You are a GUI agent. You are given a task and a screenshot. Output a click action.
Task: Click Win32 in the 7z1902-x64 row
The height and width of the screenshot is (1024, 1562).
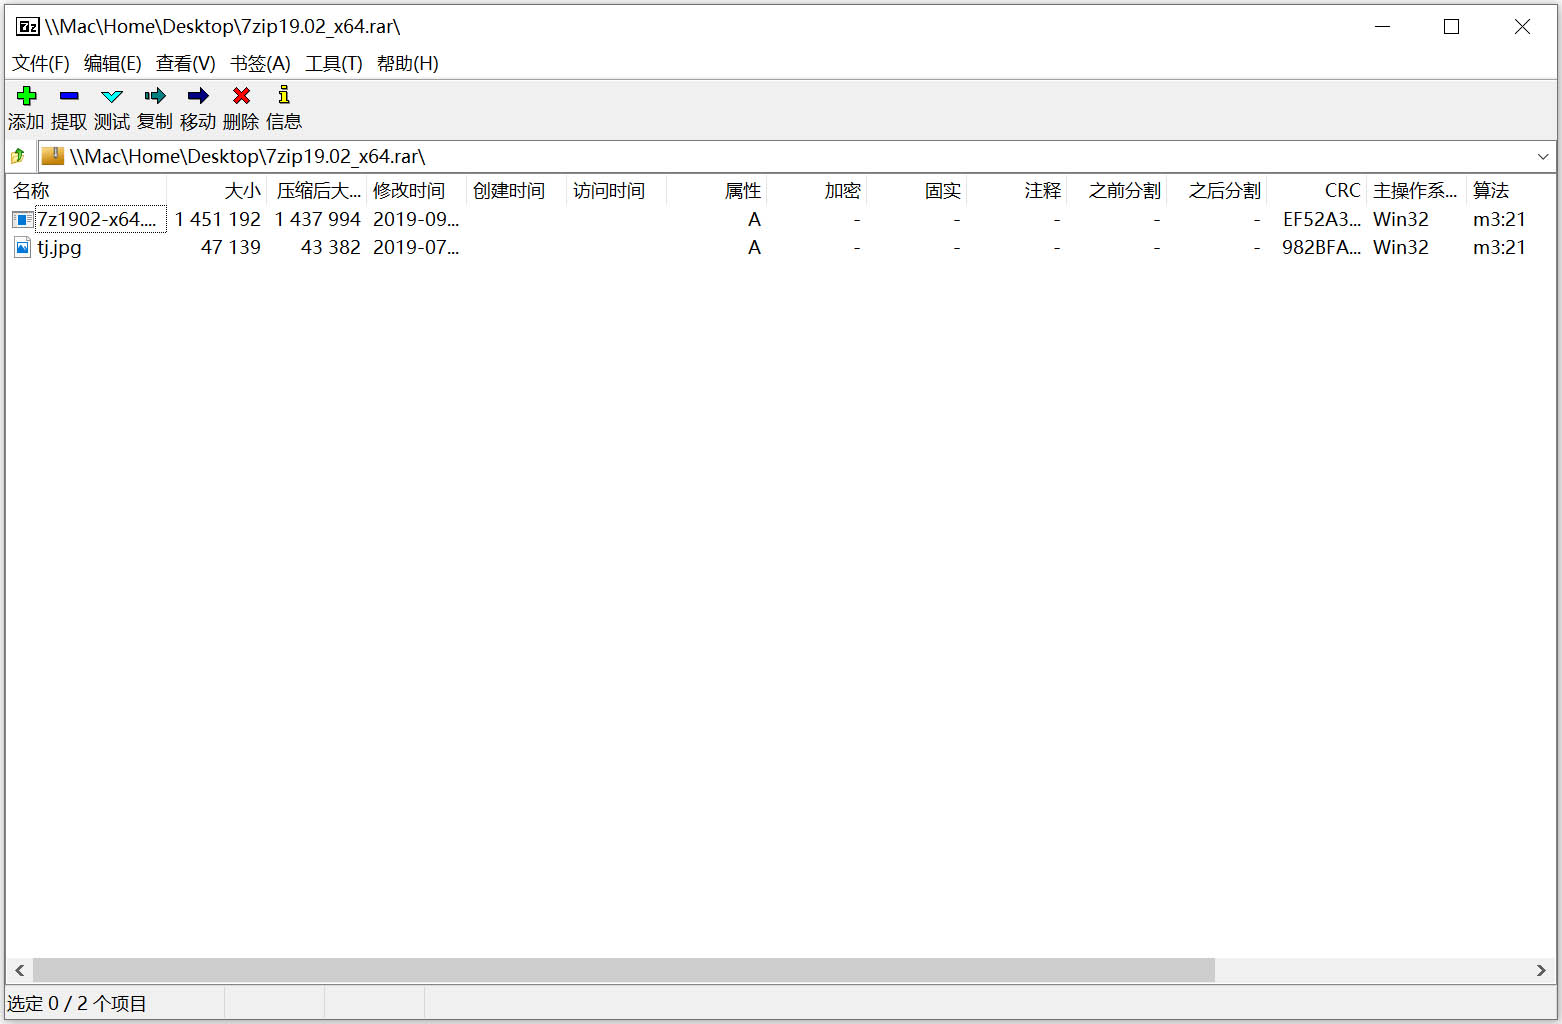coord(1401,219)
